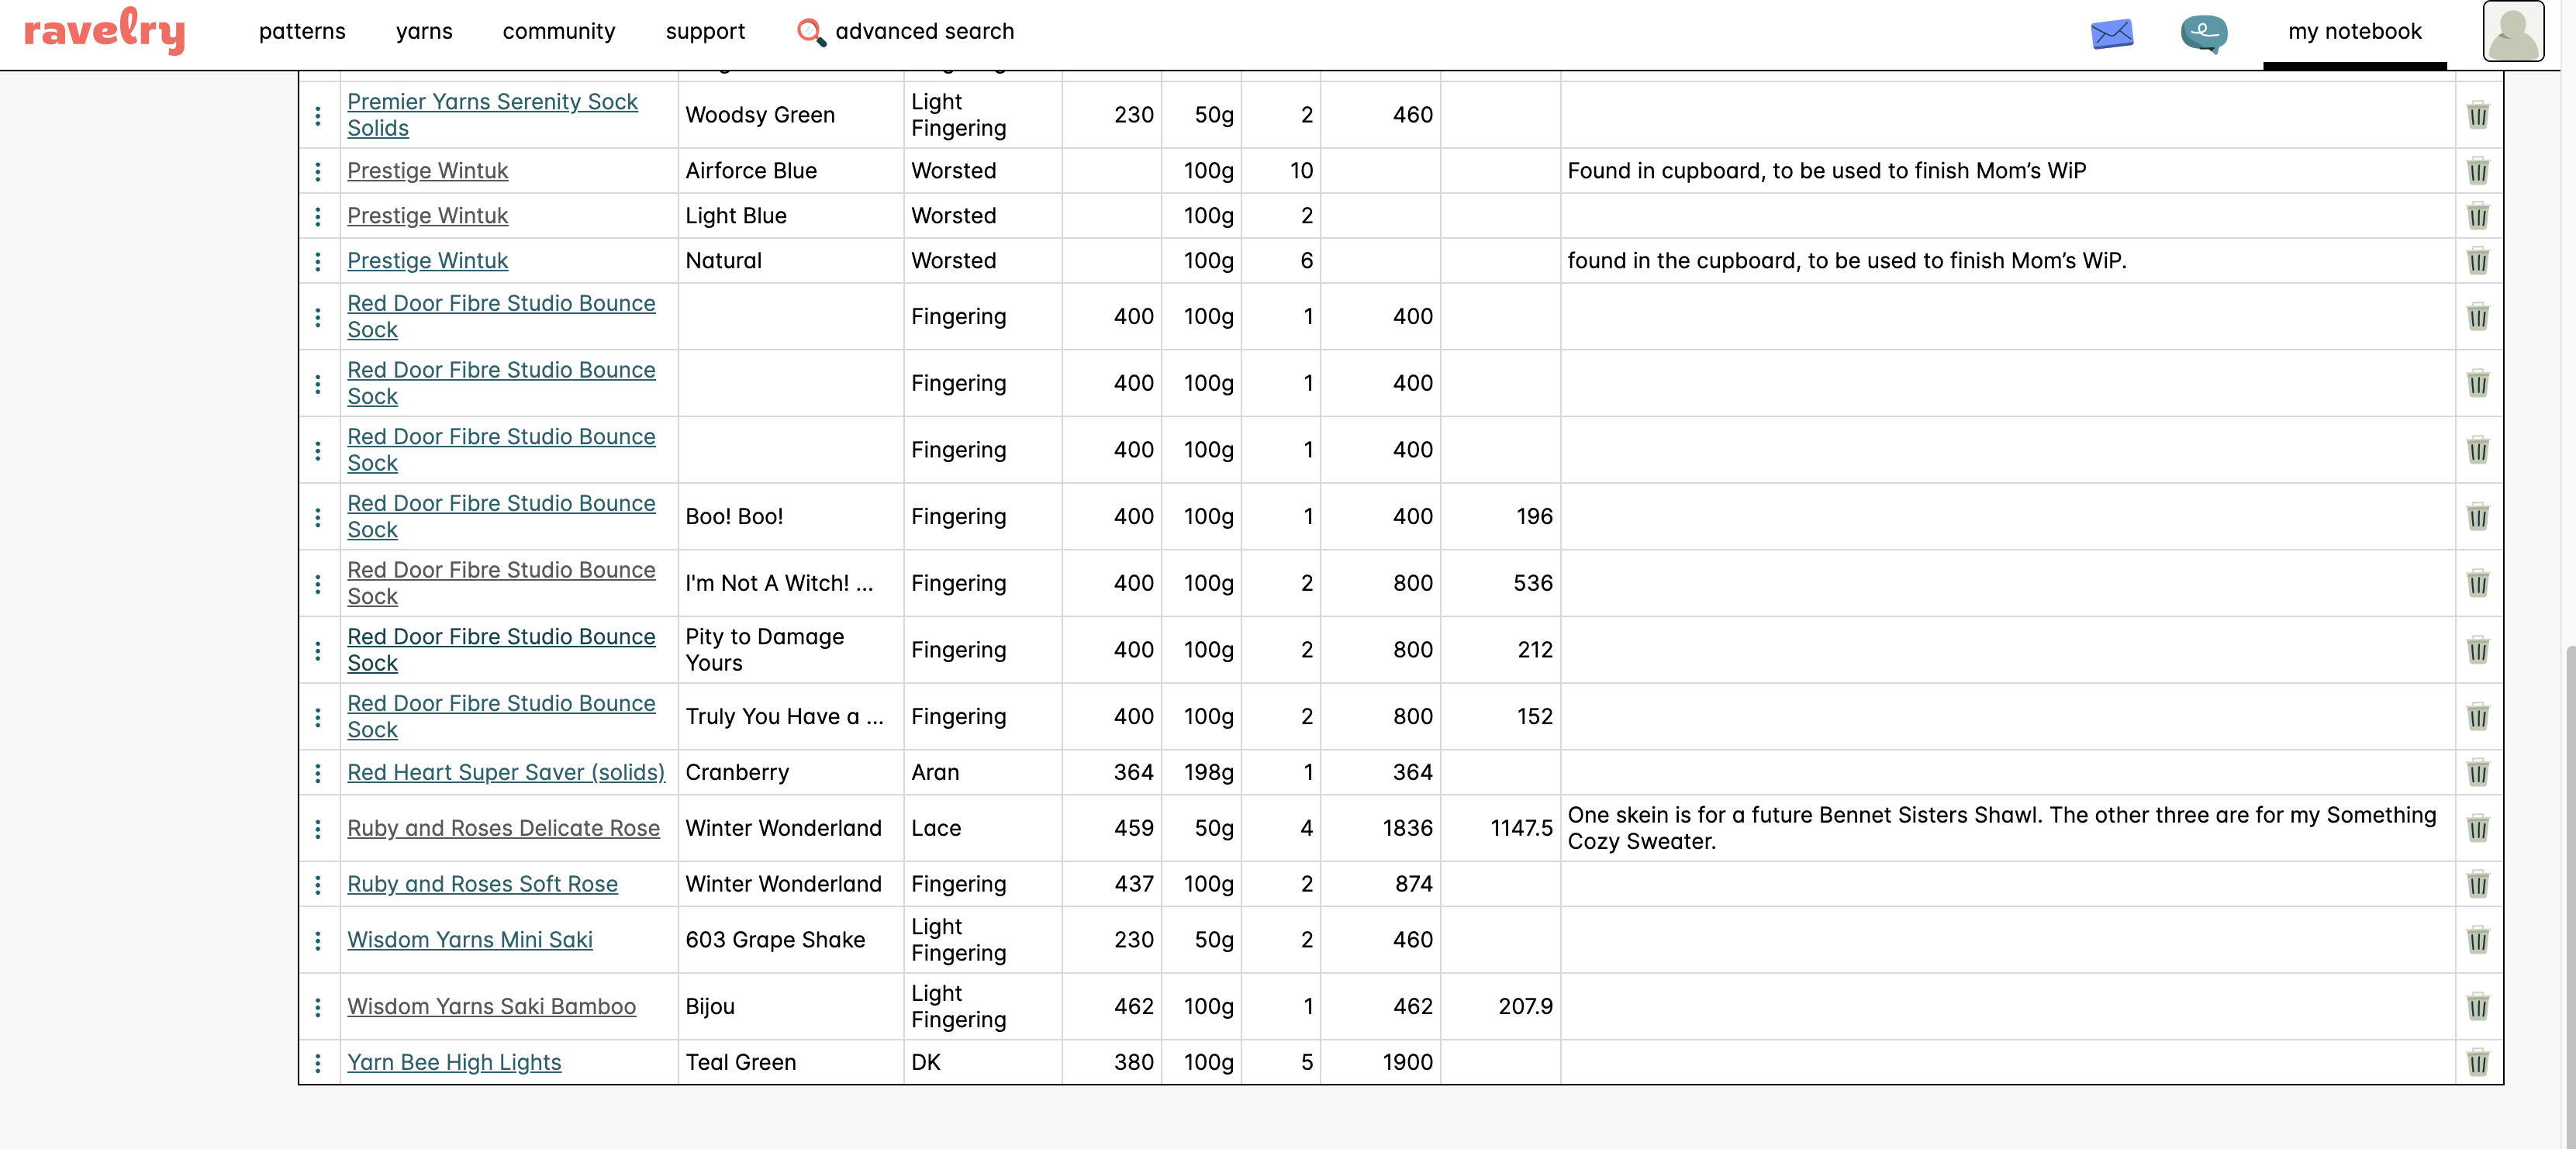Remove the Wisdom Yarns Saki Bamboo row
This screenshot has height=1149, width=2576.
(x=2477, y=1006)
